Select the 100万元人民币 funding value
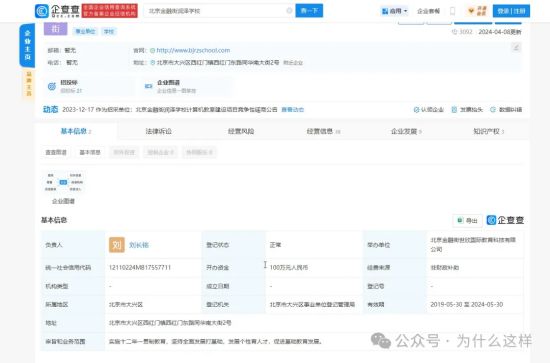This screenshot has width=550, height=363. pos(289,268)
